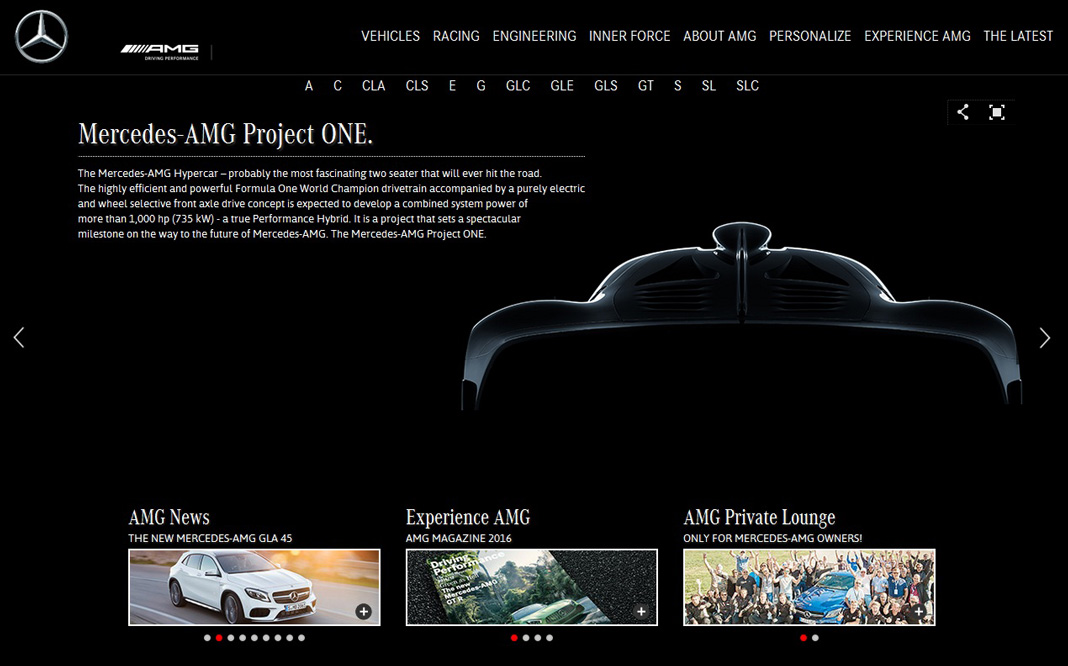This screenshot has width=1068, height=666.
Task: Switch to the GT model tab
Action: pos(645,86)
